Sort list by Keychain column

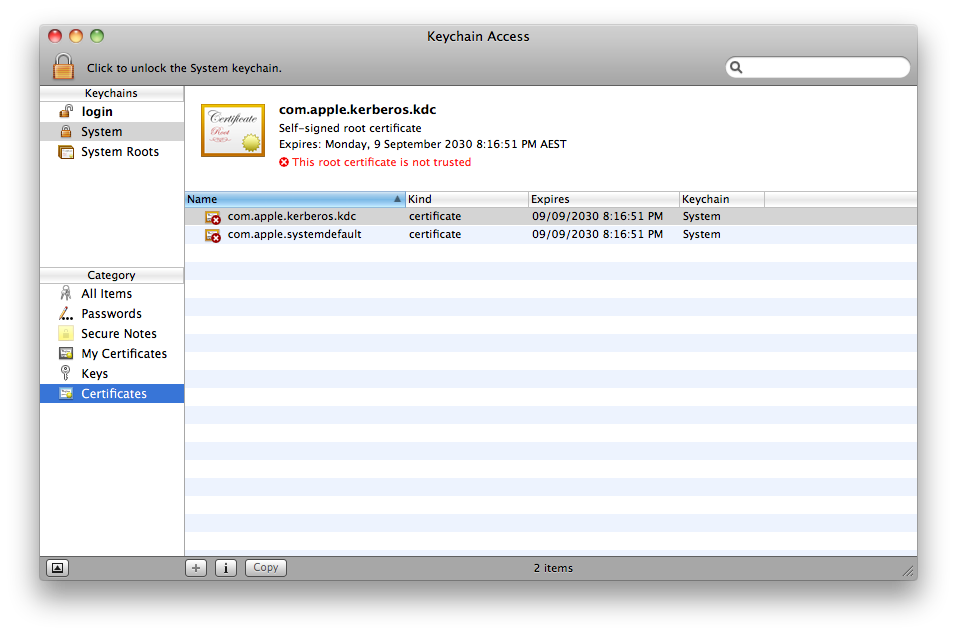click(721, 199)
